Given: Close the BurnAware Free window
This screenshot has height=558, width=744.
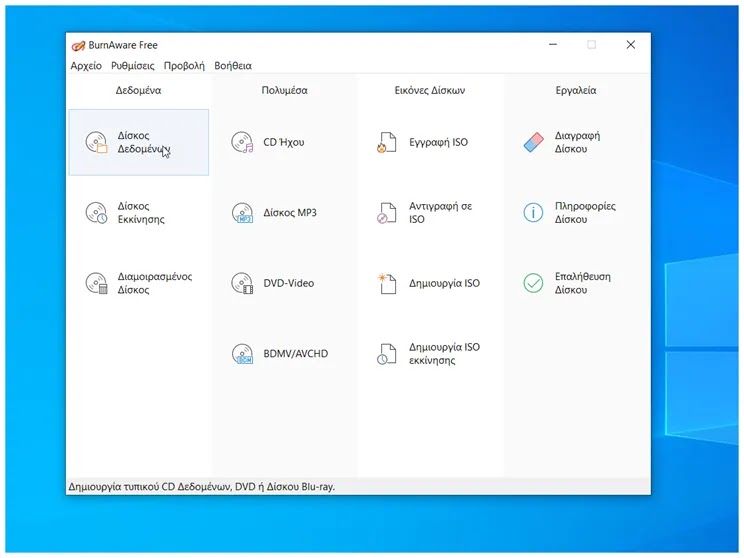Looking at the screenshot, I should [631, 45].
